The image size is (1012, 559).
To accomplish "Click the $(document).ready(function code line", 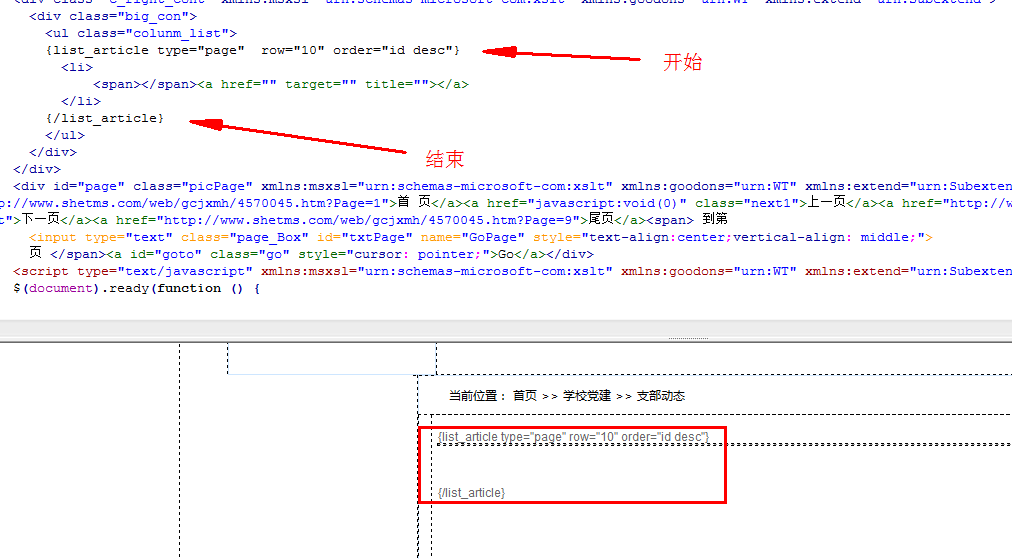I will pos(136,288).
